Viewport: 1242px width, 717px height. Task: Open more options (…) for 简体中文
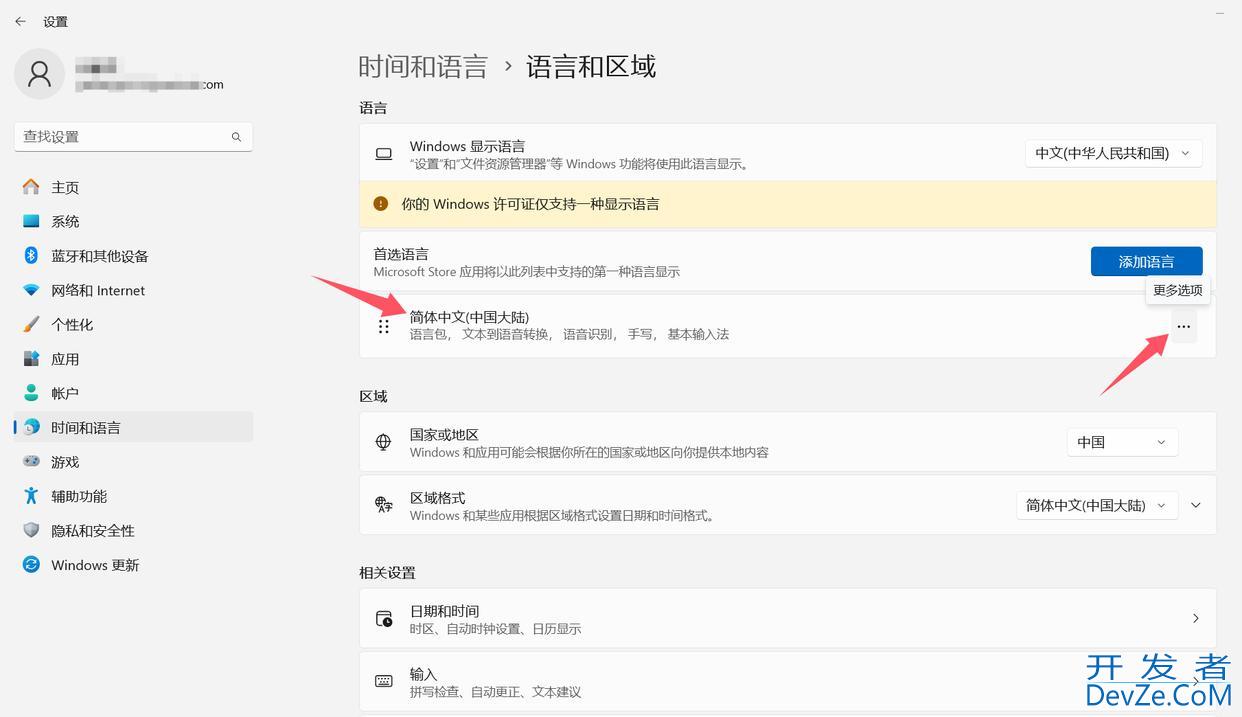1184,326
